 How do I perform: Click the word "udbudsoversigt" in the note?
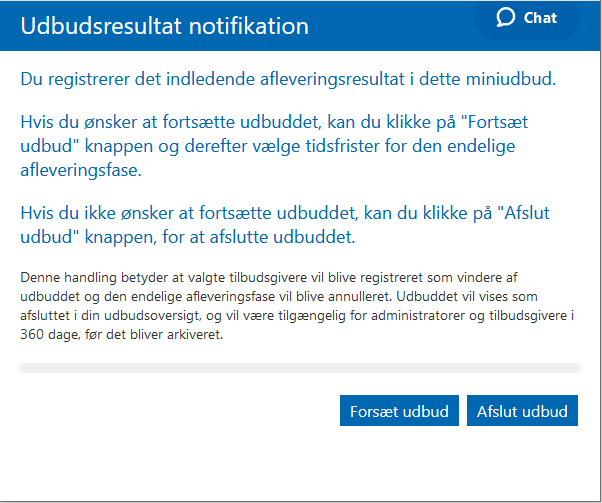coord(152,316)
